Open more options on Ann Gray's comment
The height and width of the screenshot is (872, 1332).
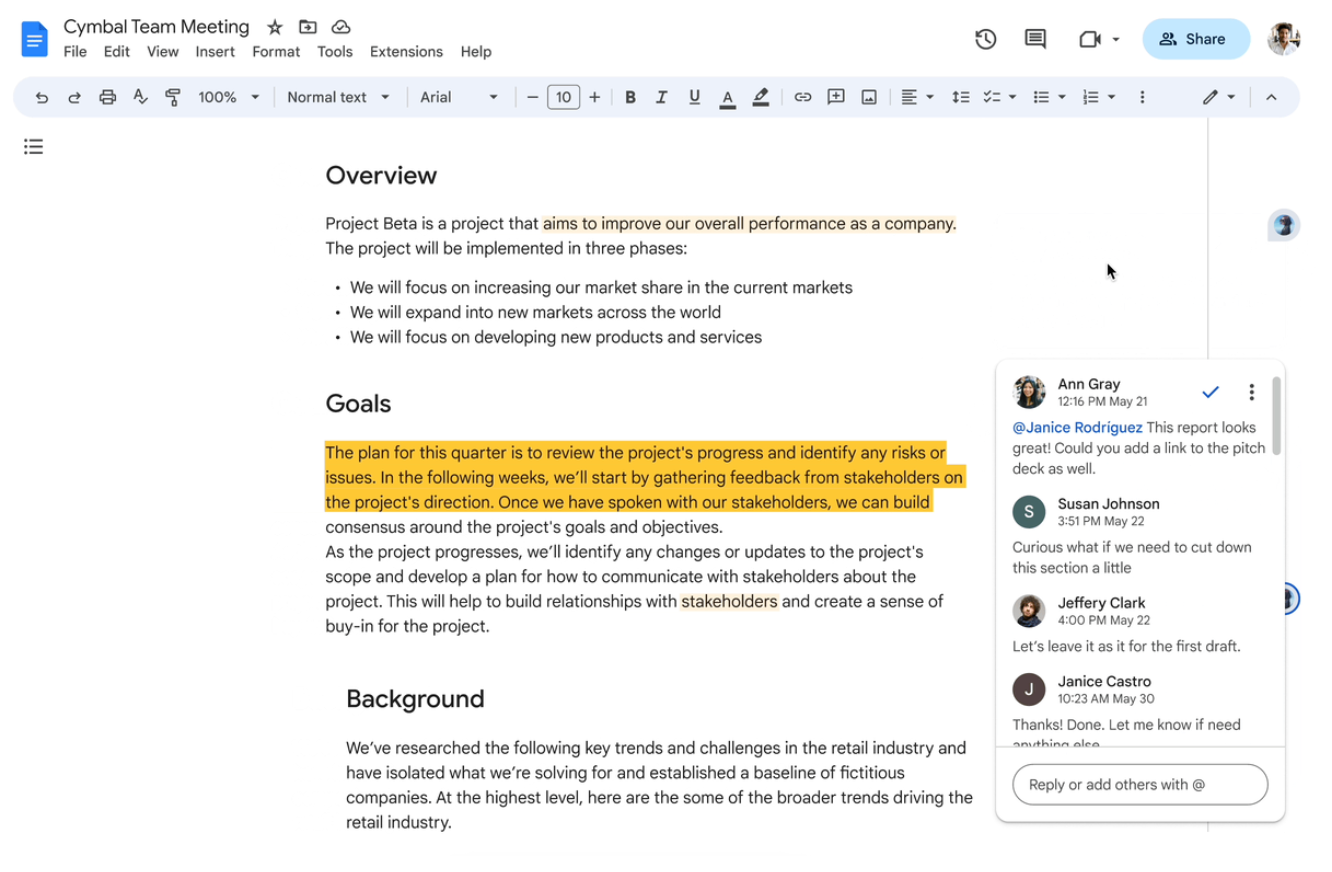(x=1251, y=391)
